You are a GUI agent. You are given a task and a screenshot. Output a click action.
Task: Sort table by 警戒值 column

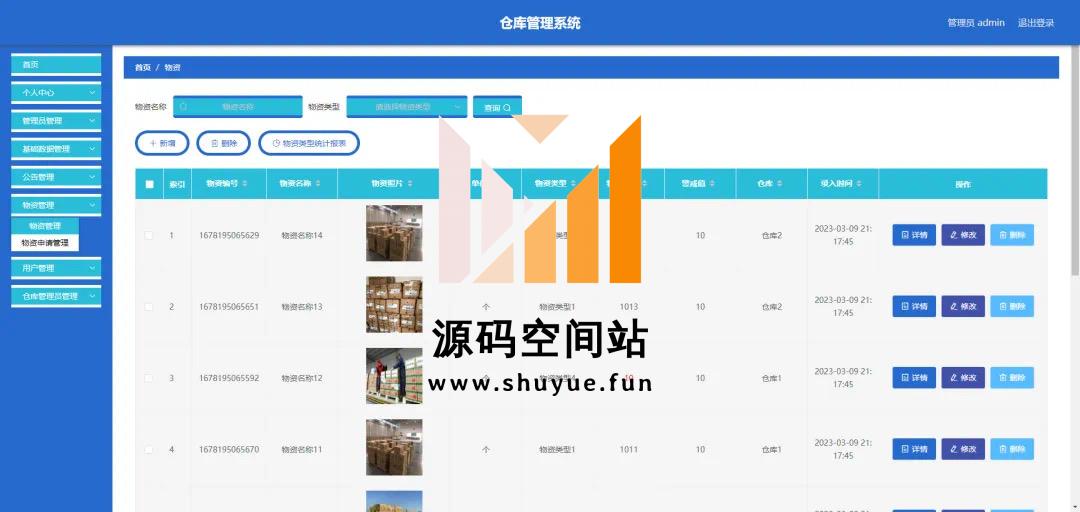712,183
